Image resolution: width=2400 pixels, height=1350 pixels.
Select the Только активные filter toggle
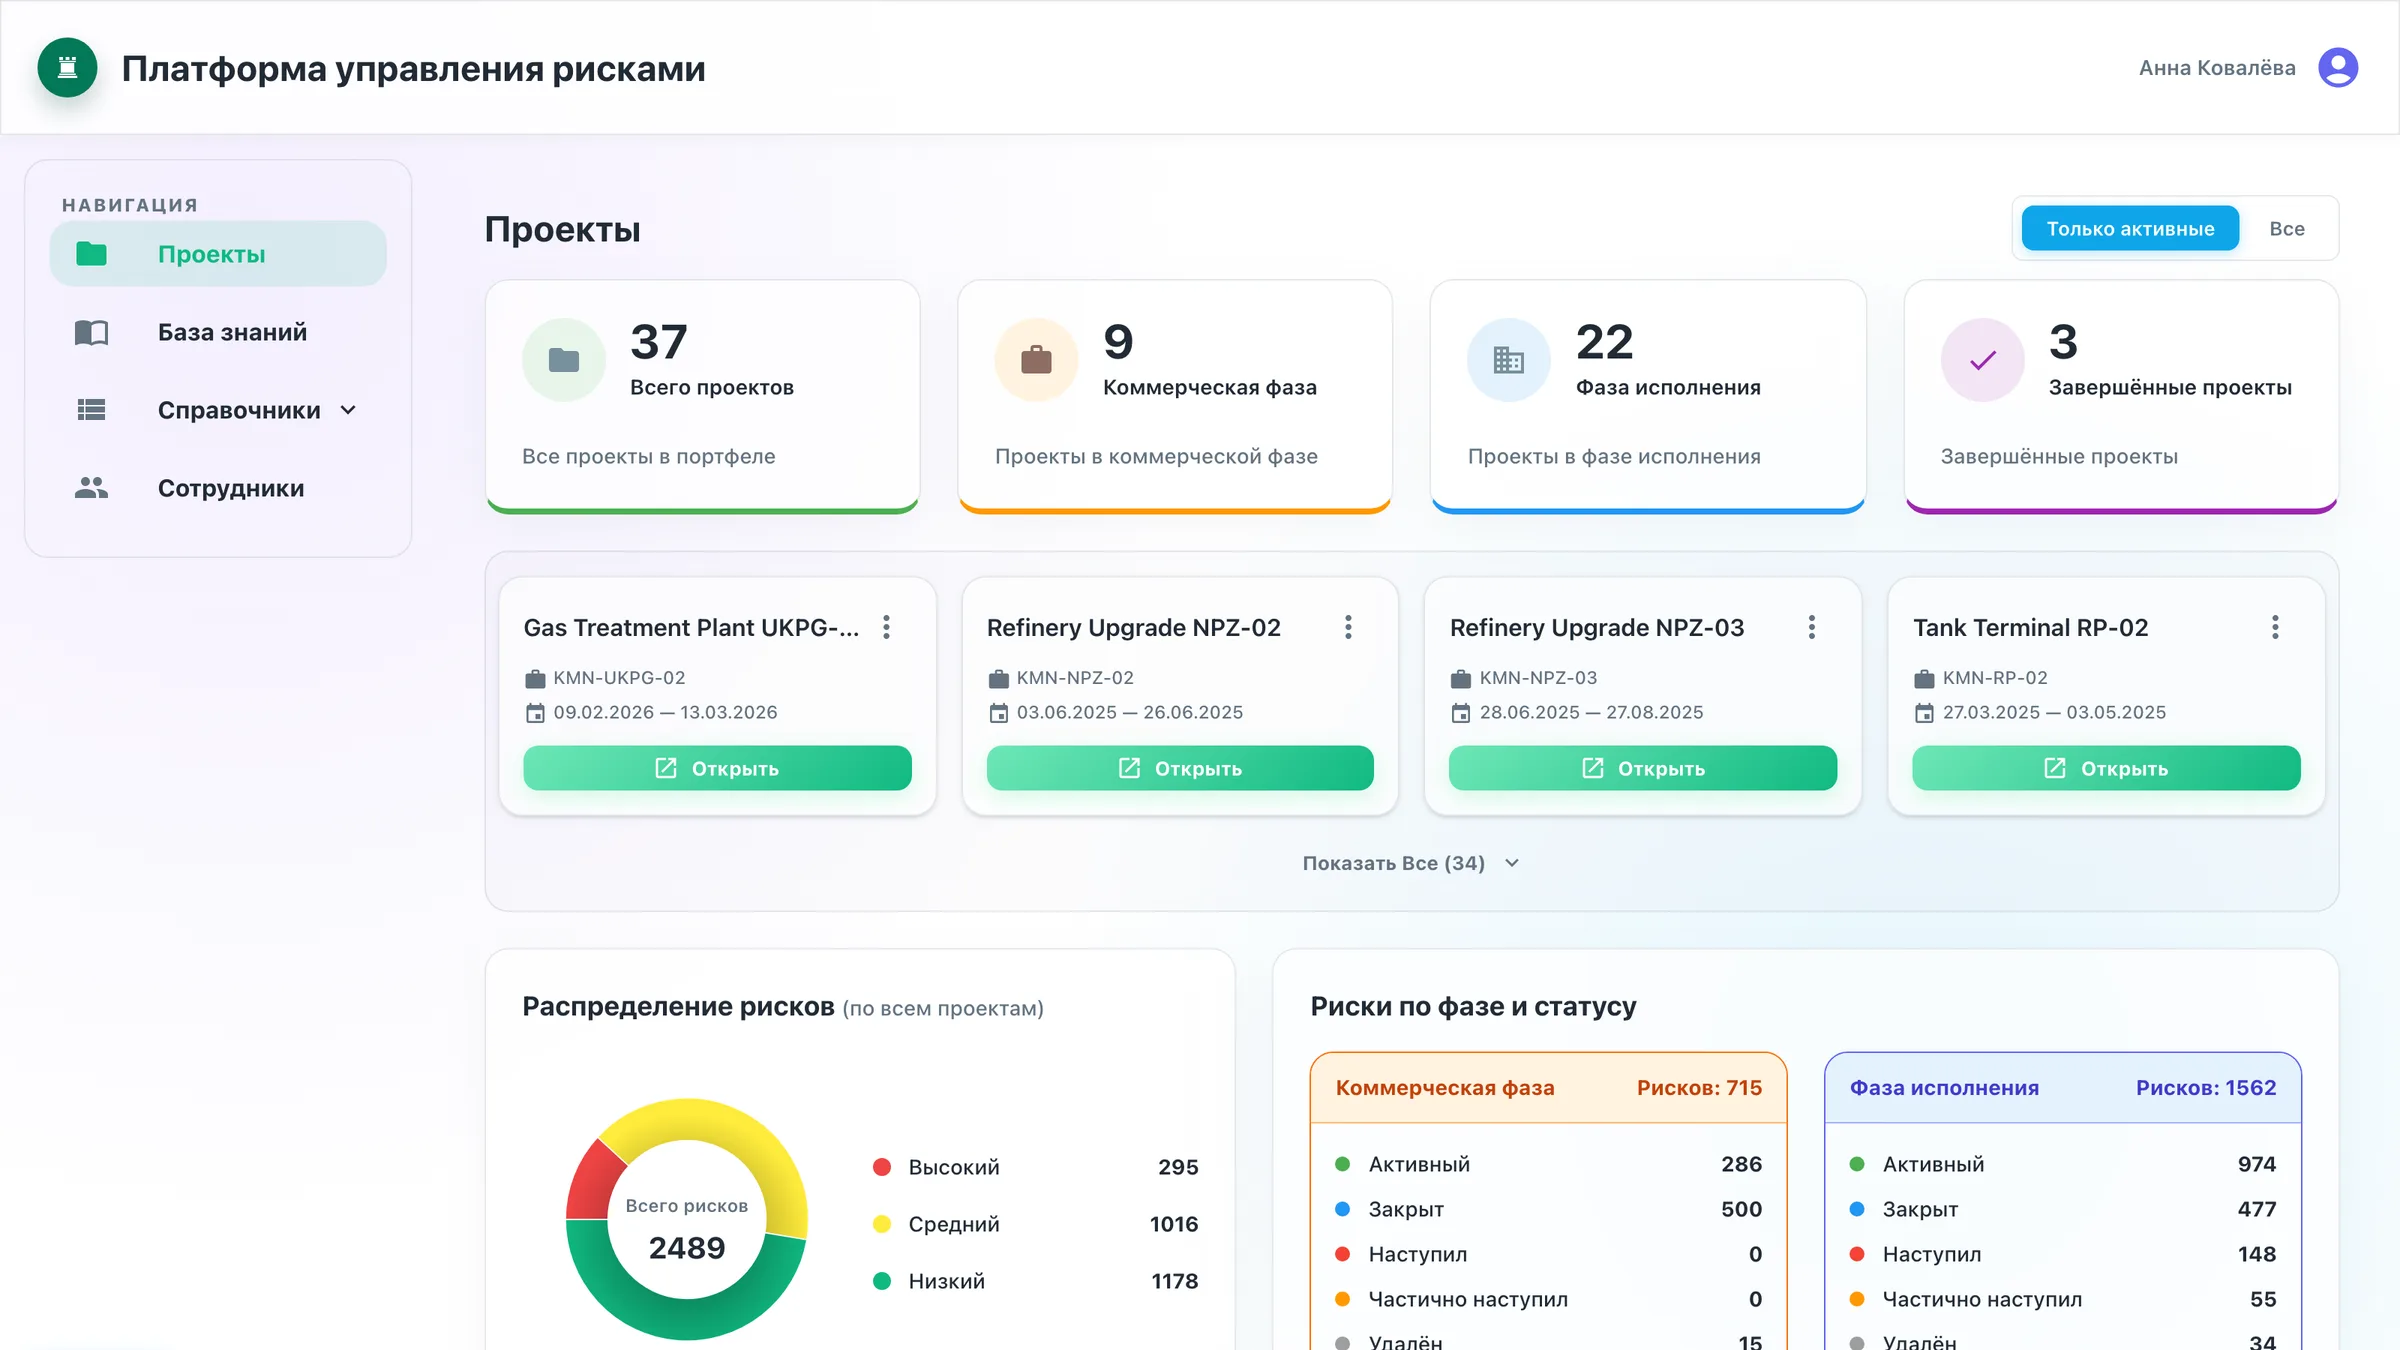[x=2130, y=229]
